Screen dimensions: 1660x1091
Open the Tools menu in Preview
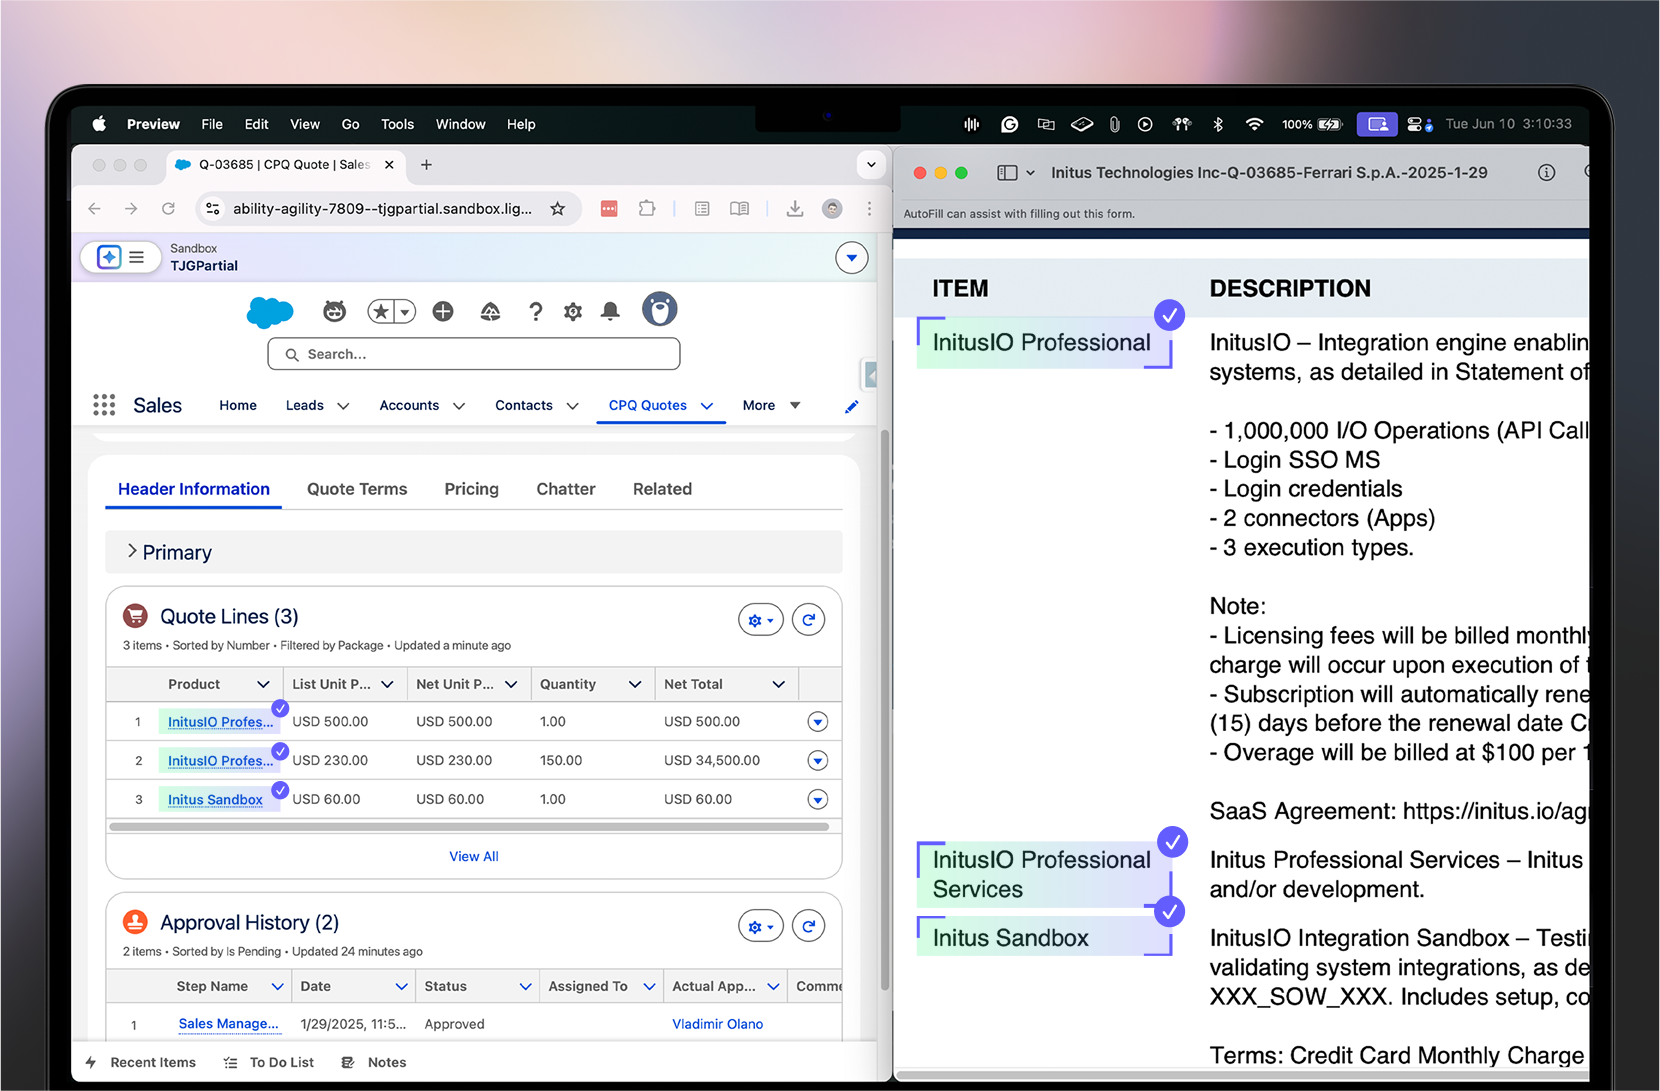(397, 124)
